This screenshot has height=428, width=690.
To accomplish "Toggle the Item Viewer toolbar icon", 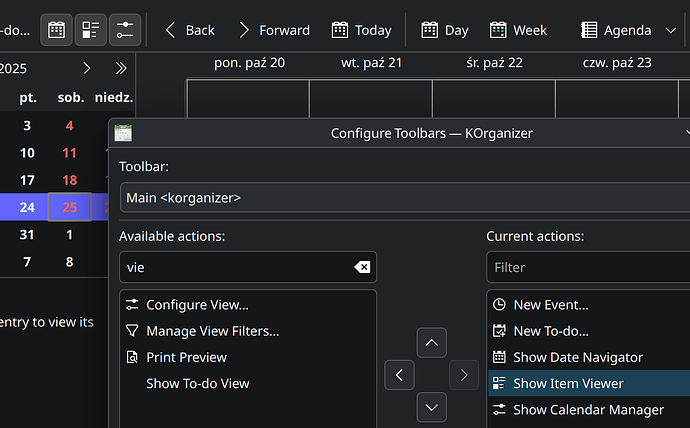I will pos(91,29).
